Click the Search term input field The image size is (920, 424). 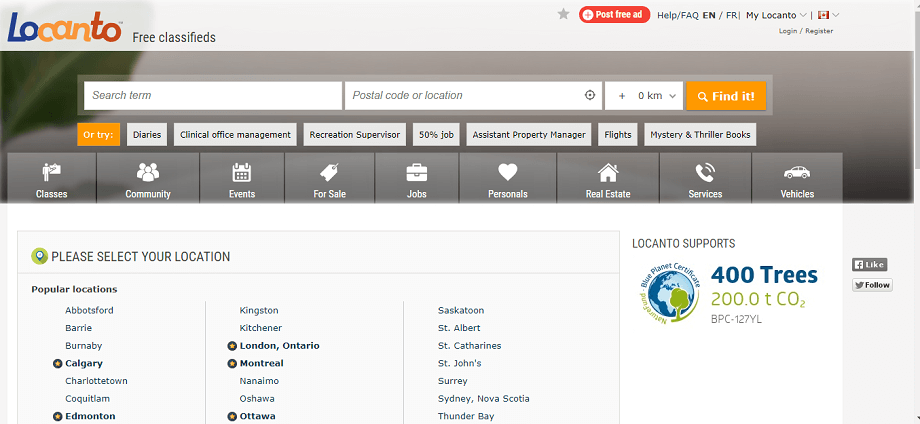click(x=213, y=96)
